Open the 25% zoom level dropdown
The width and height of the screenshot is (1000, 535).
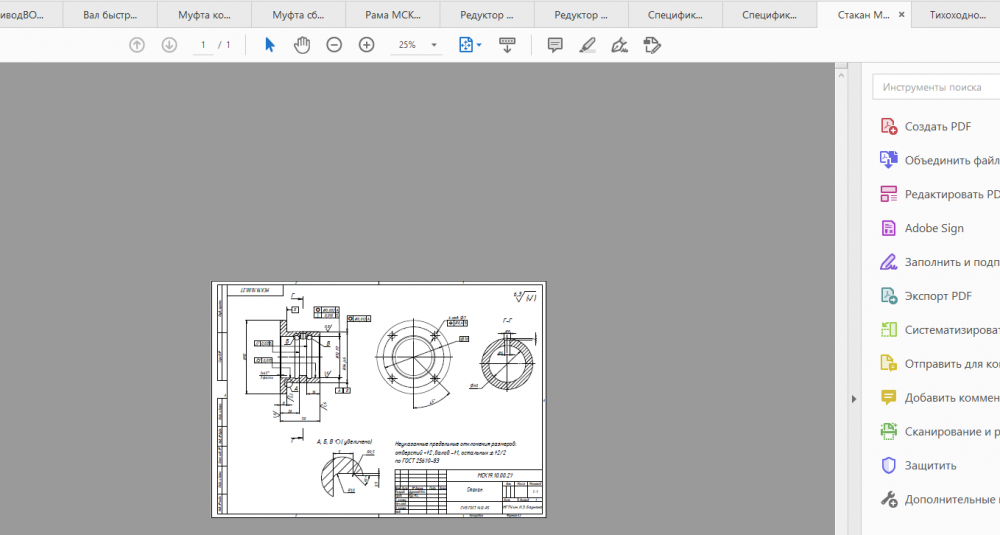pos(434,45)
